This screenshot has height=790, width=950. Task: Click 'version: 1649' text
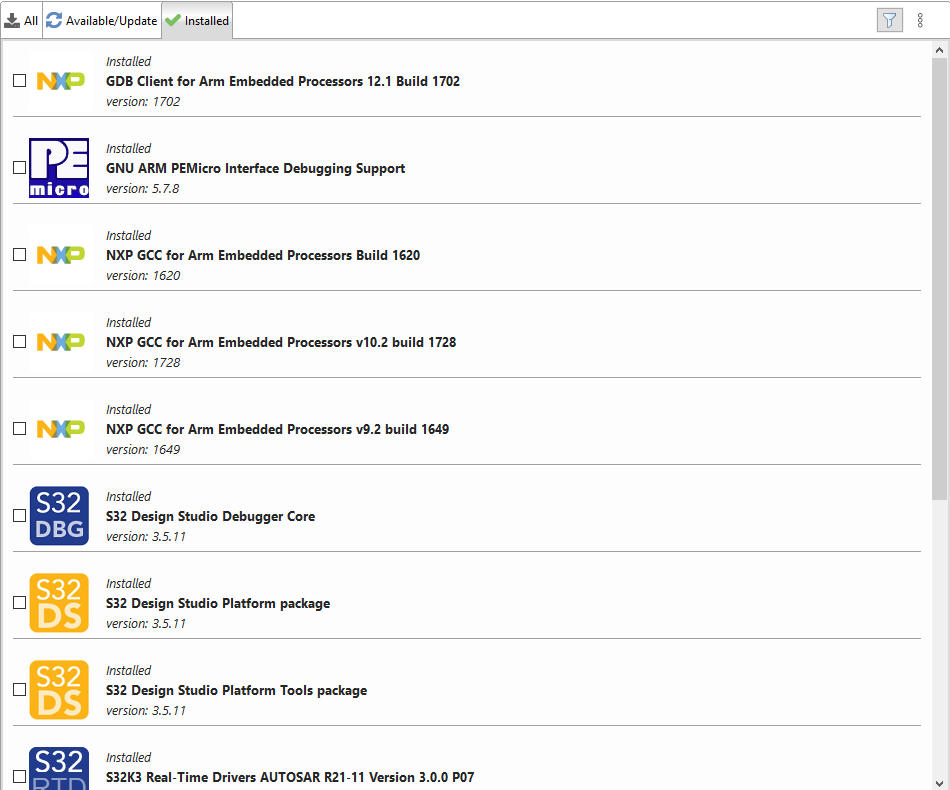[143, 450]
